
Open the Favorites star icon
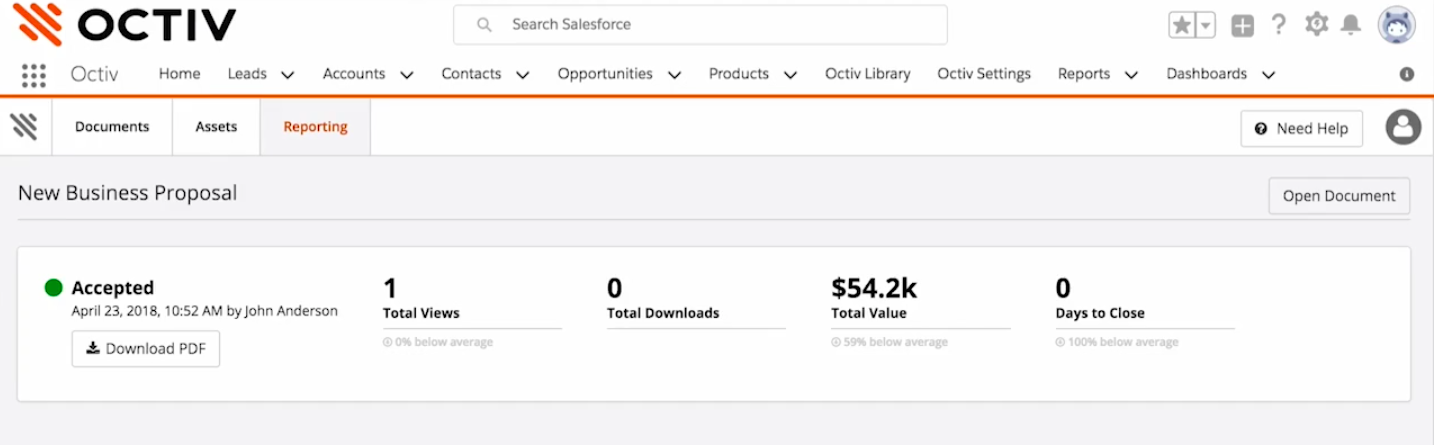tap(1182, 26)
